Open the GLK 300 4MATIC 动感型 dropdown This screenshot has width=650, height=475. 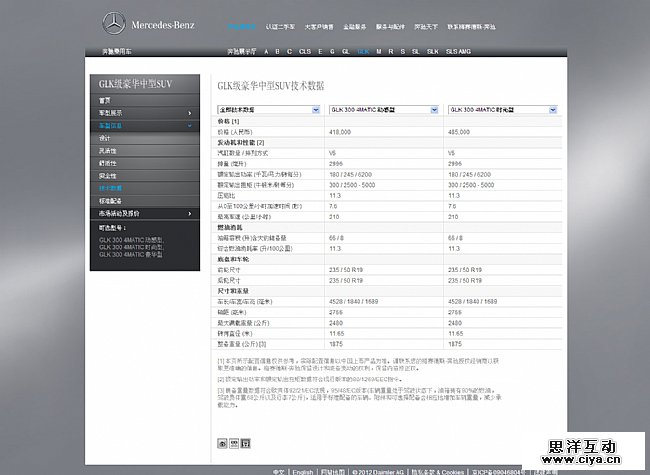pos(384,108)
